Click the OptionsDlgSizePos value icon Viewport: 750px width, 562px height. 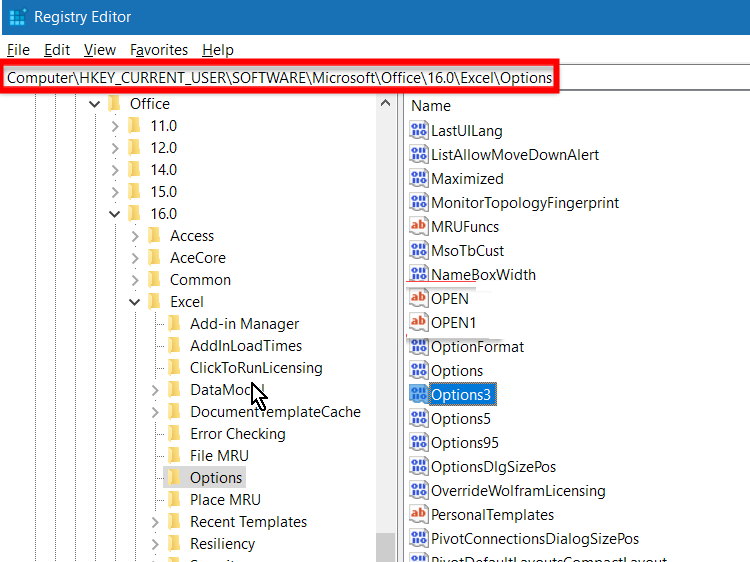(x=419, y=466)
